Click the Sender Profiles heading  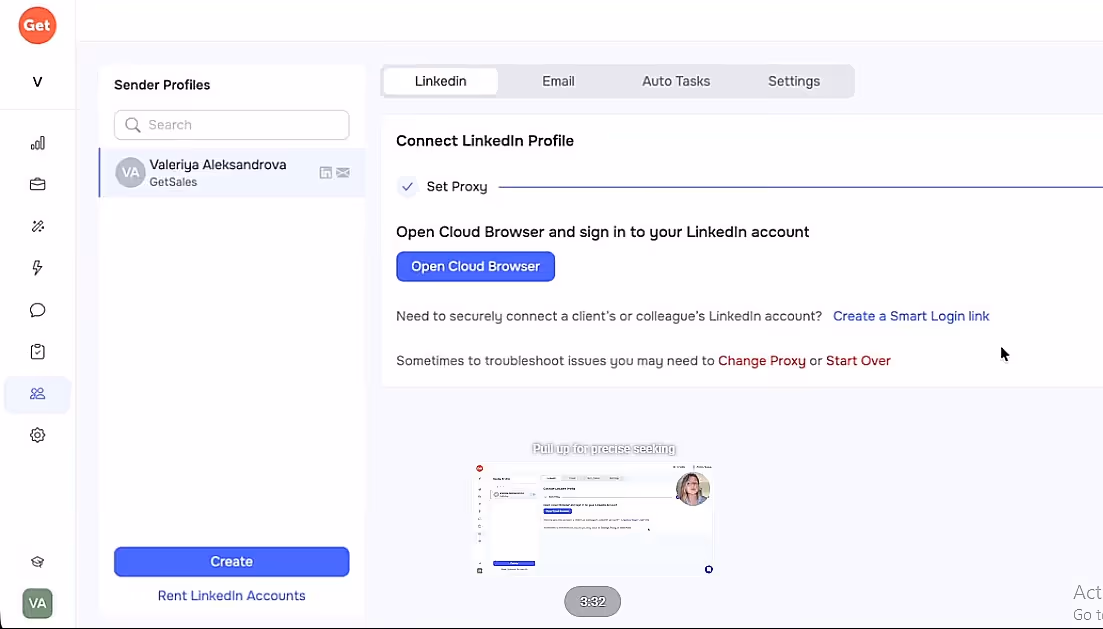[162, 85]
